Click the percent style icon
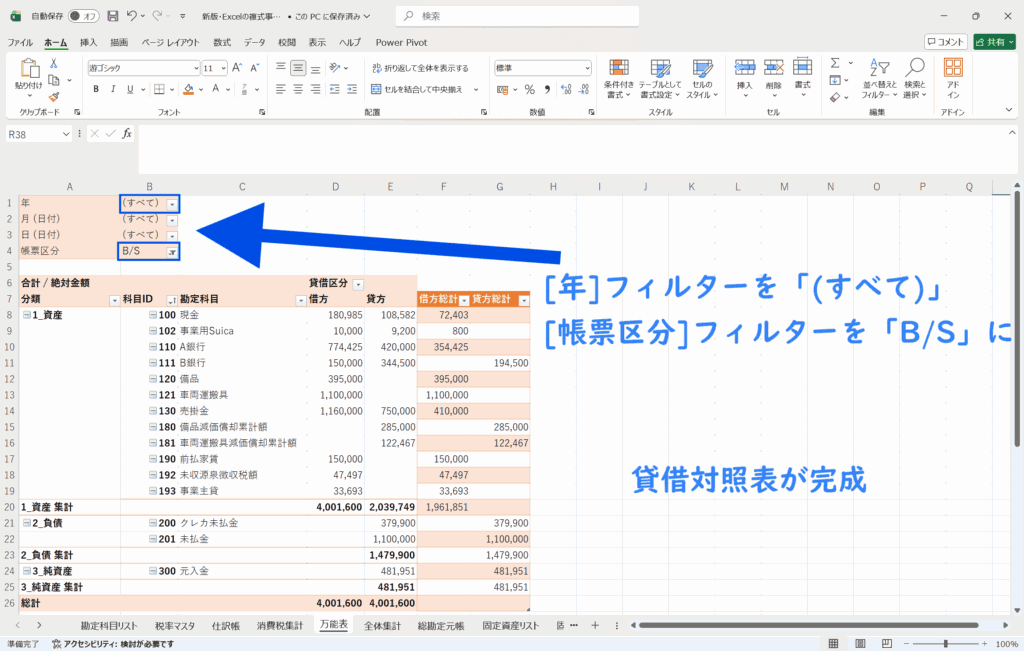1024x651 pixels. pyautogui.click(x=529, y=89)
